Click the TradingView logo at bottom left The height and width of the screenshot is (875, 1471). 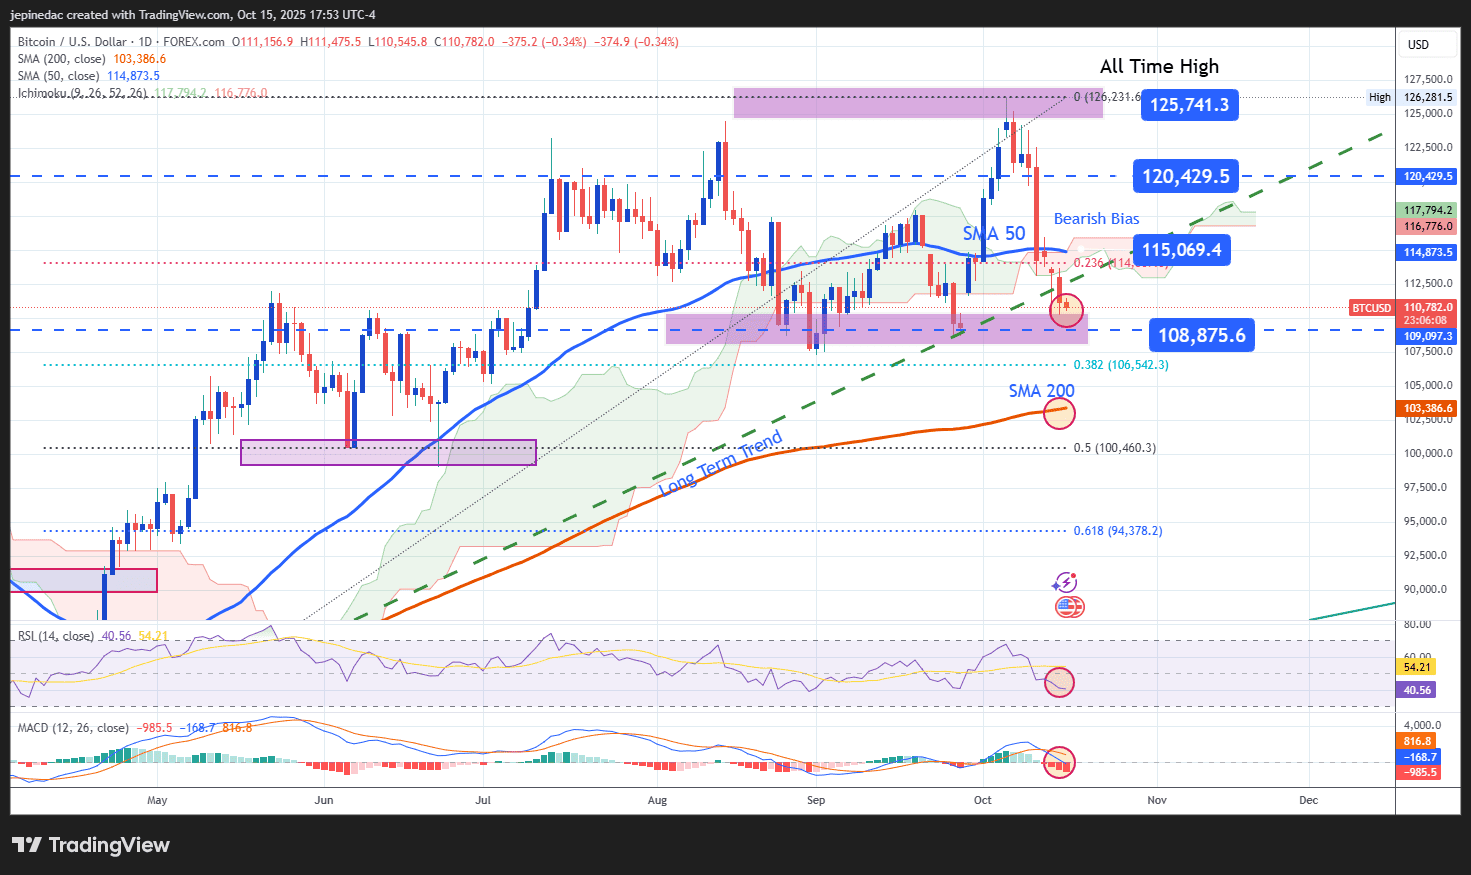coord(92,845)
